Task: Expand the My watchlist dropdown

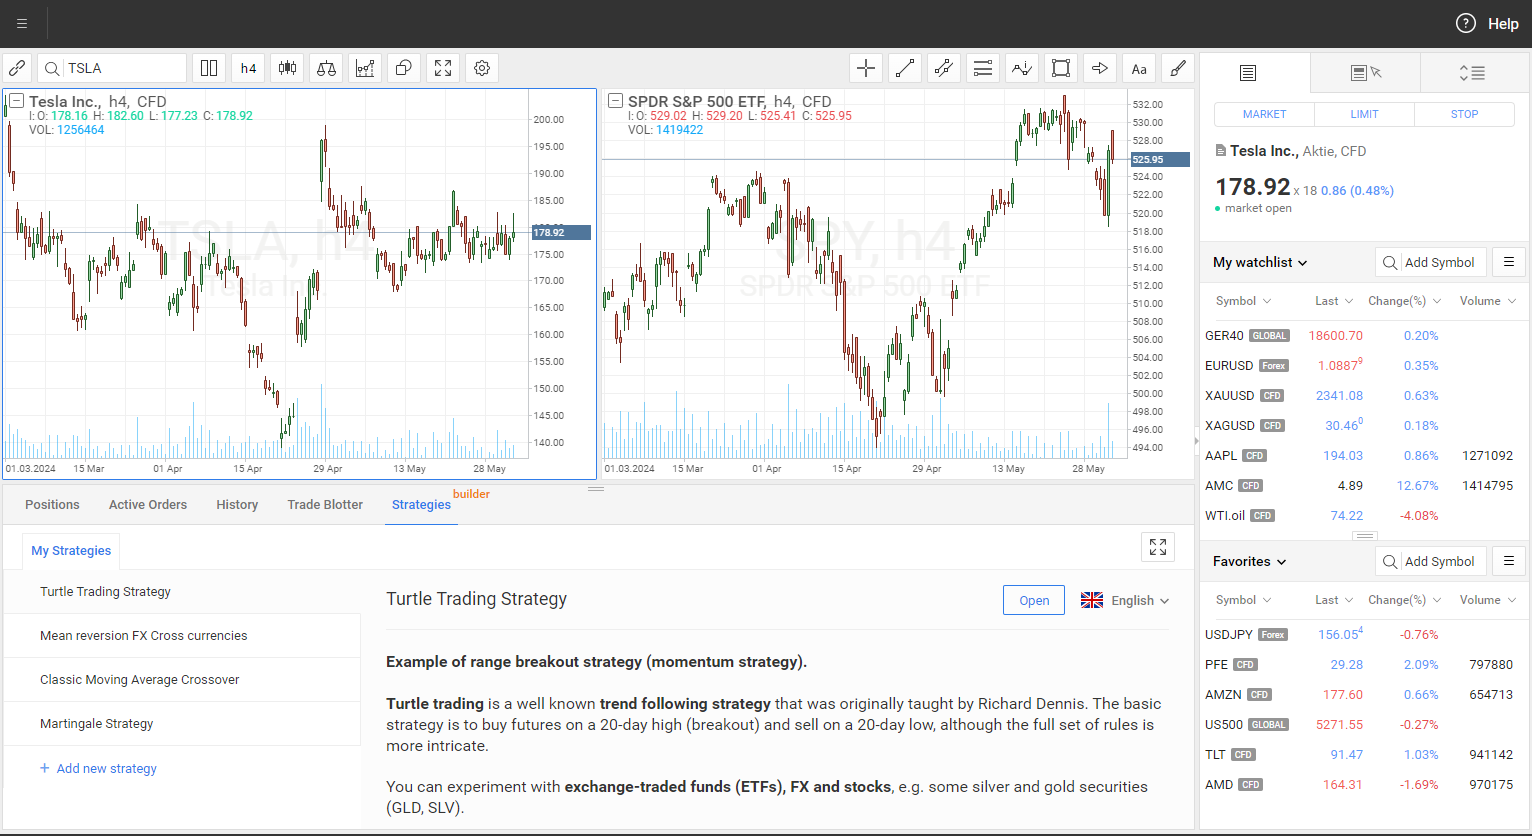Action: (1260, 262)
